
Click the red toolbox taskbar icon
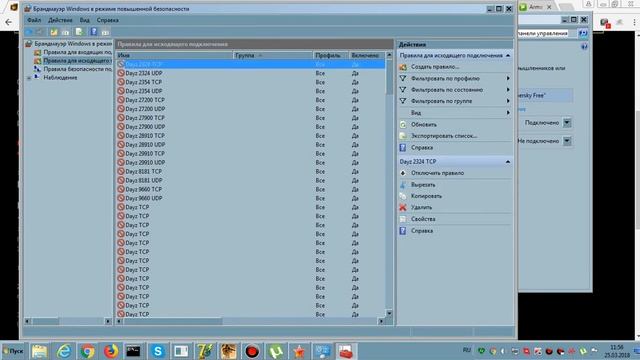tap(345, 351)
